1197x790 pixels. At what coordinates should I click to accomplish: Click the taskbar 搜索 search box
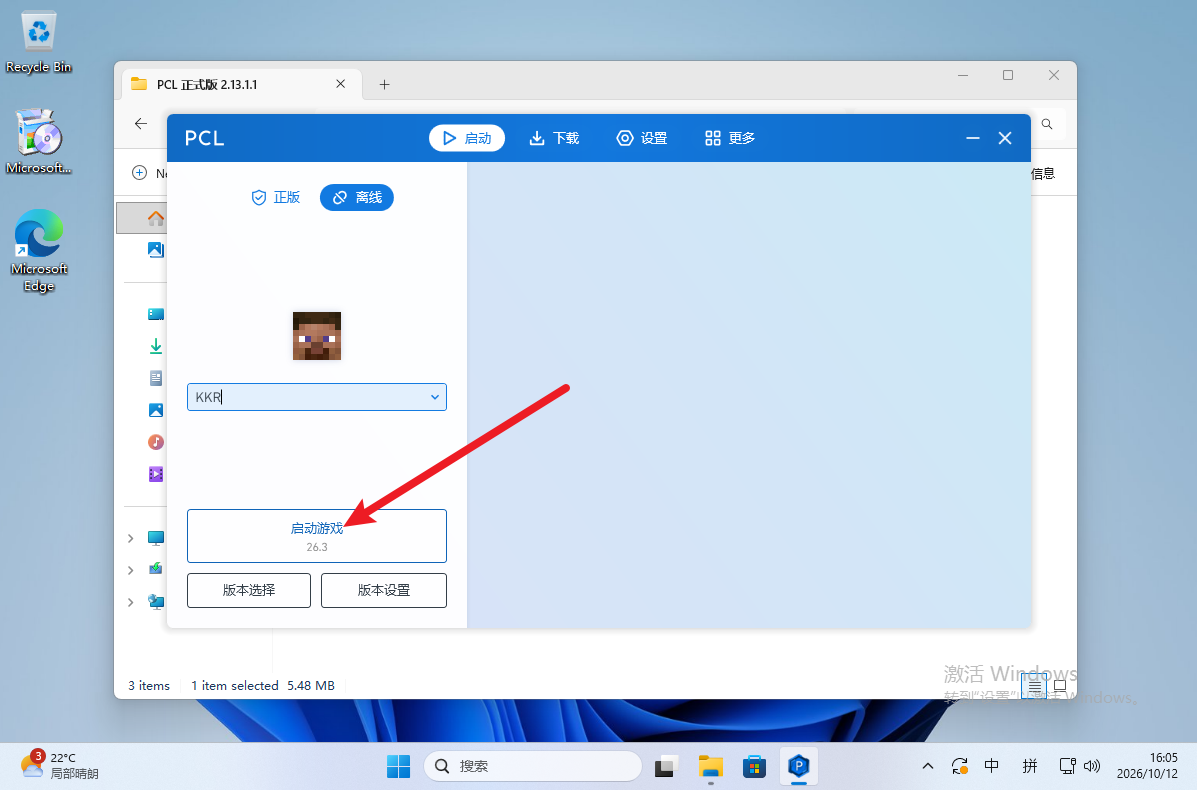coord(532,766)
